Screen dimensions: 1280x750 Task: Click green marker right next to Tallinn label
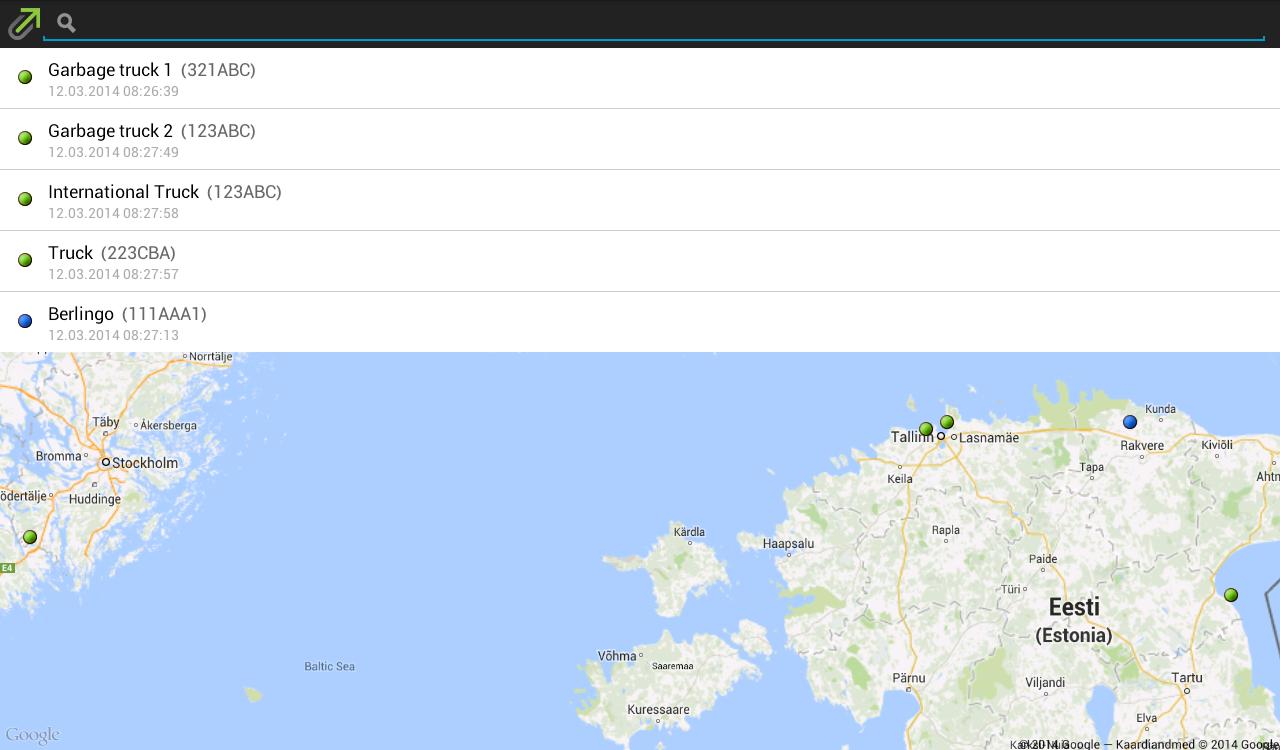(926, 429)
